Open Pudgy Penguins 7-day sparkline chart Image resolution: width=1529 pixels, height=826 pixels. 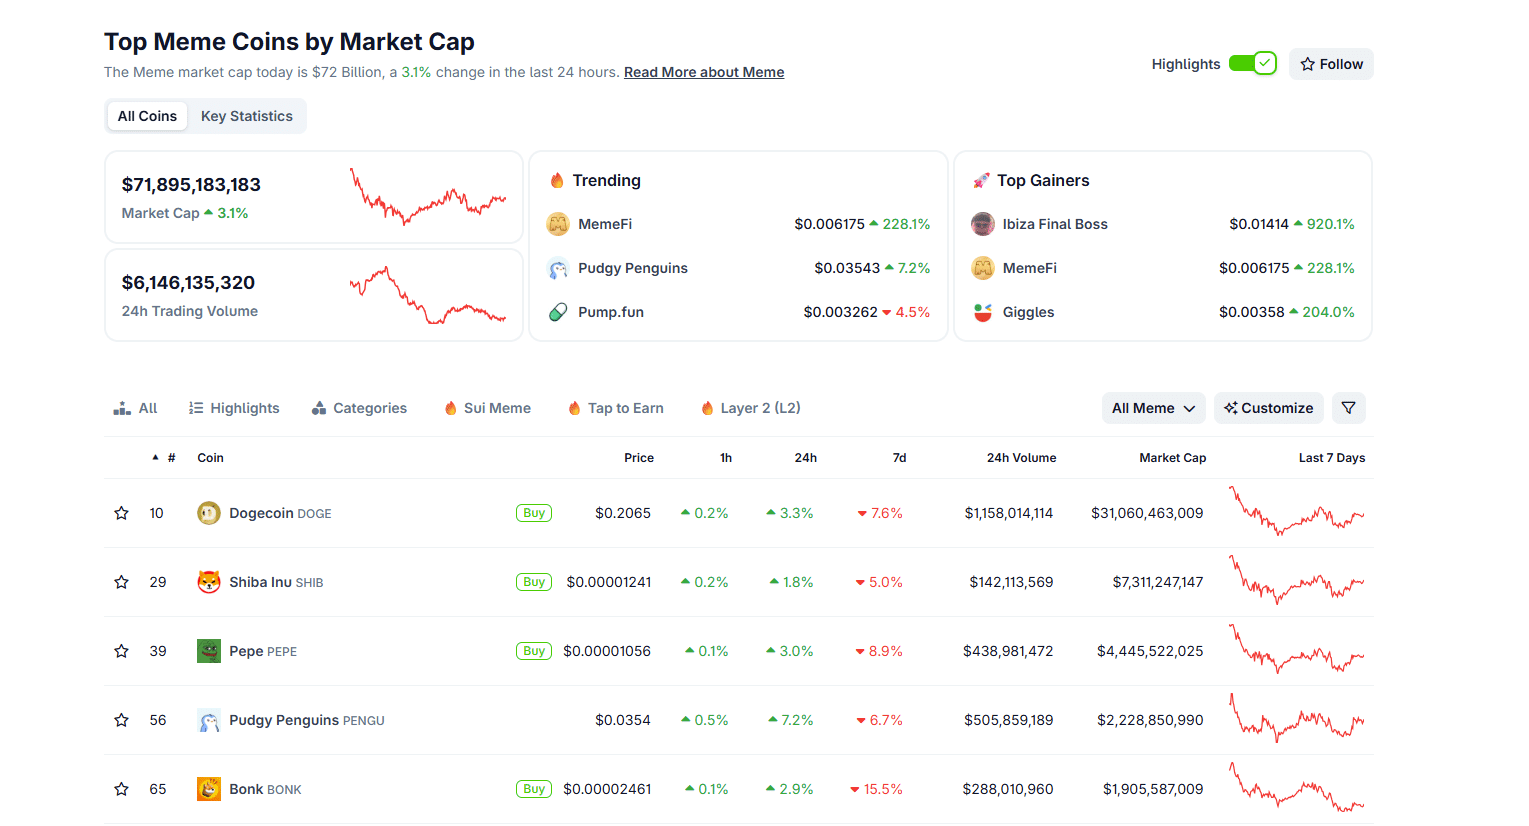click(1296, 720)
